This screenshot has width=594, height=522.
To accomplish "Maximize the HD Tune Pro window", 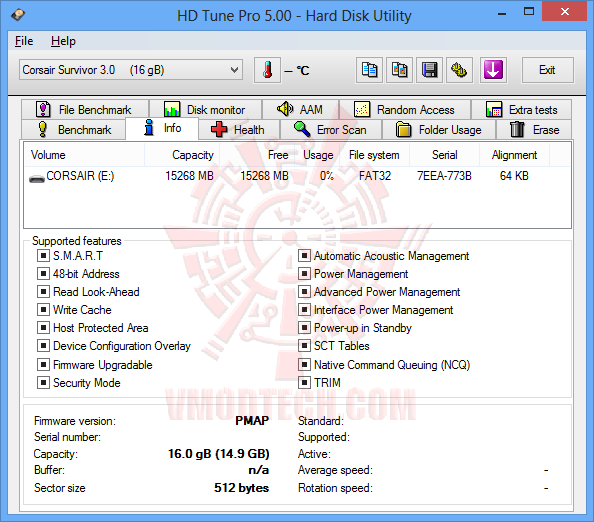I will (529, 12).
